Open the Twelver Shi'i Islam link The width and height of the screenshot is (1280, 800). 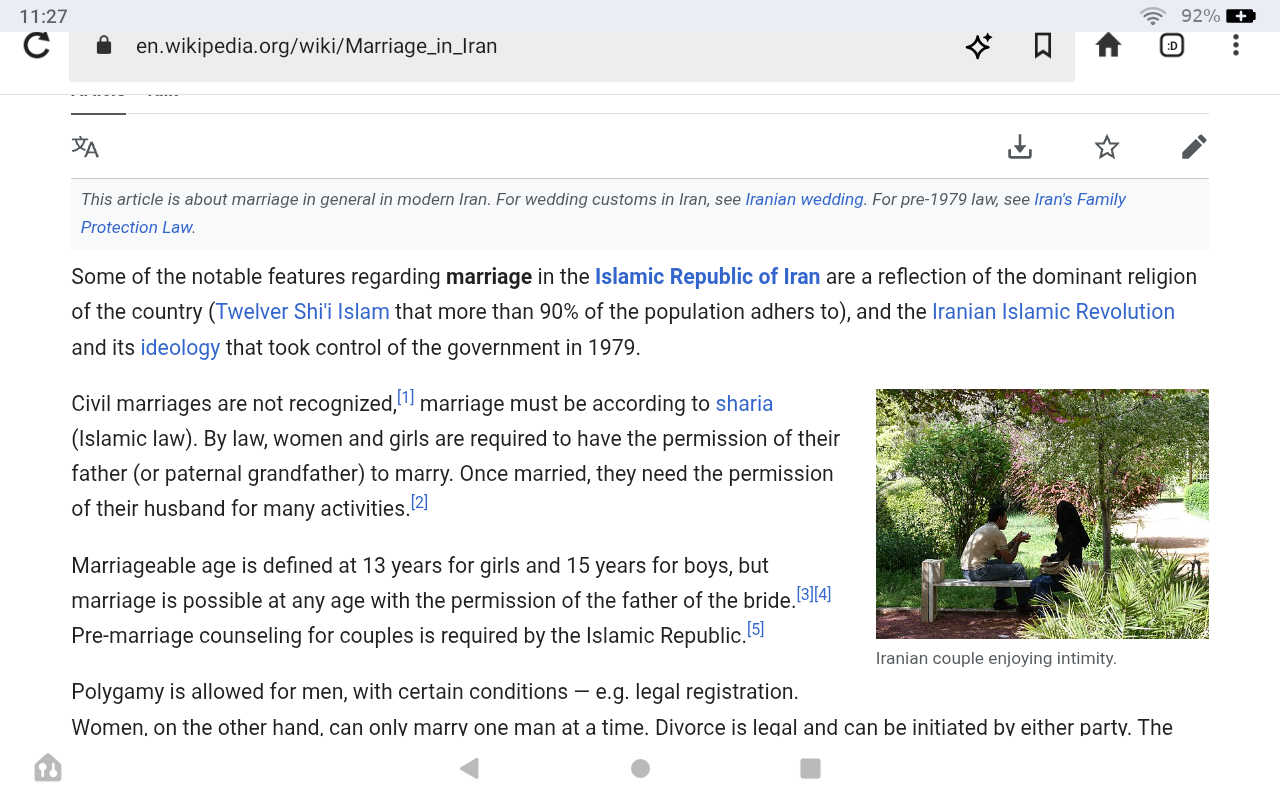303,312
